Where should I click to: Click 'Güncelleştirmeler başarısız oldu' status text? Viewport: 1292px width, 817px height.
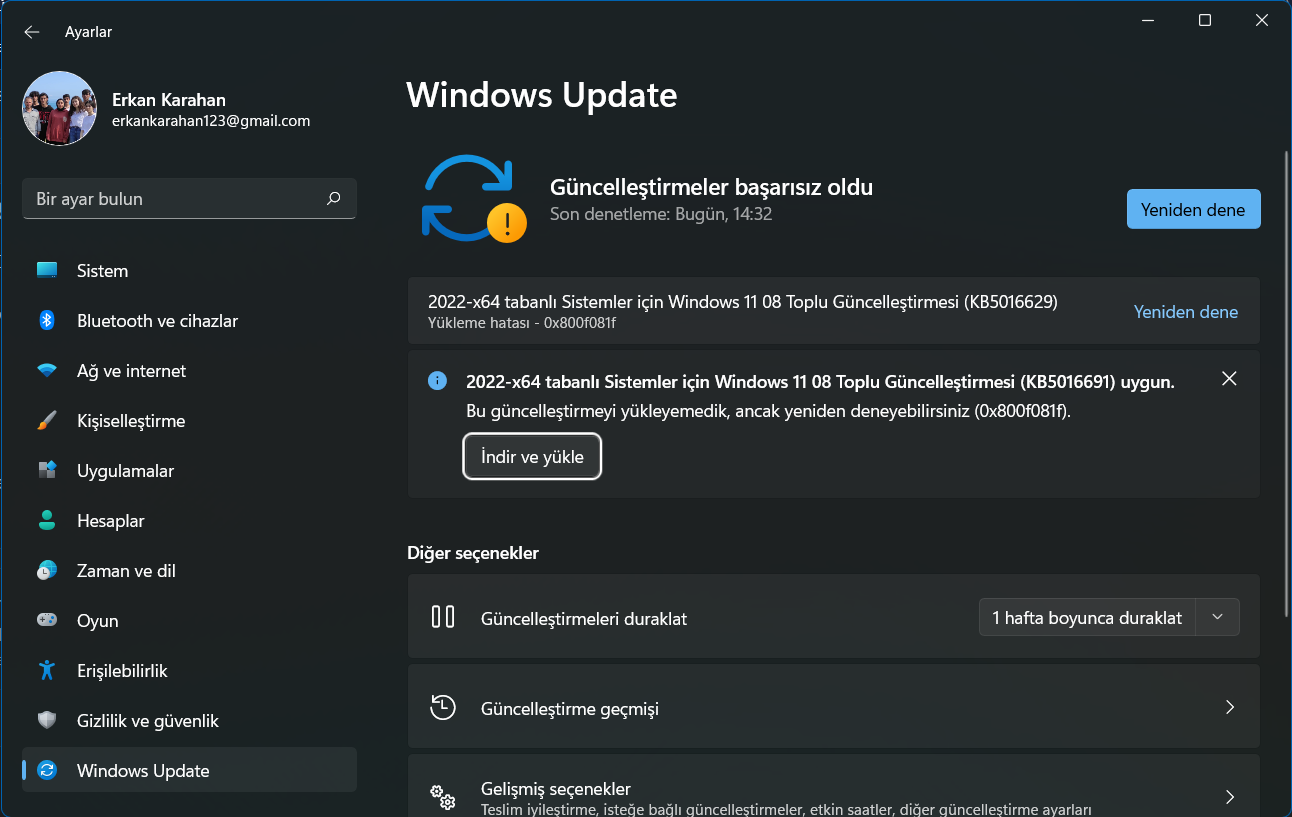(712, 187)
